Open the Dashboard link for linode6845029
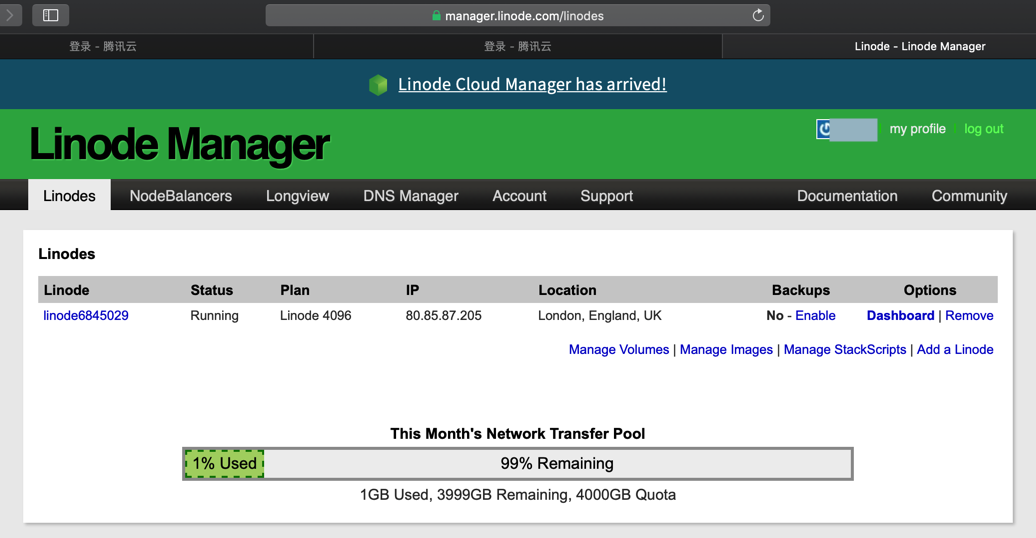Image resolution: width=1036 pixels, height=538 pixels. (x=900, y=316)
